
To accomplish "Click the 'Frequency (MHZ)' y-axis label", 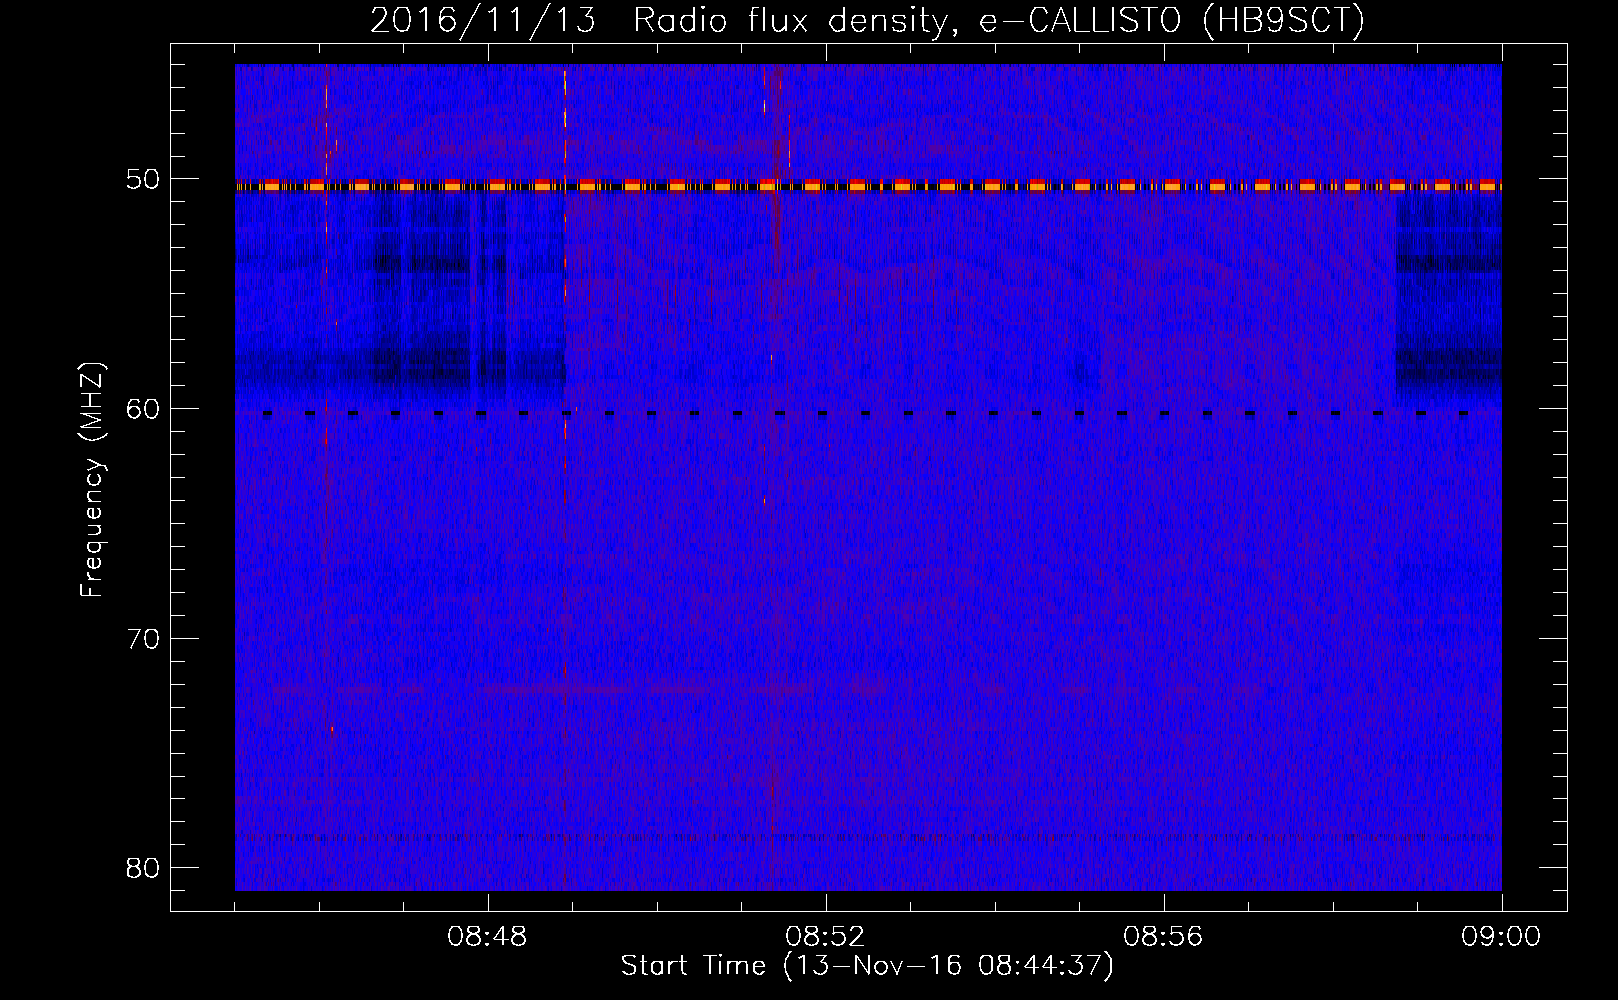I will (92, 480).
